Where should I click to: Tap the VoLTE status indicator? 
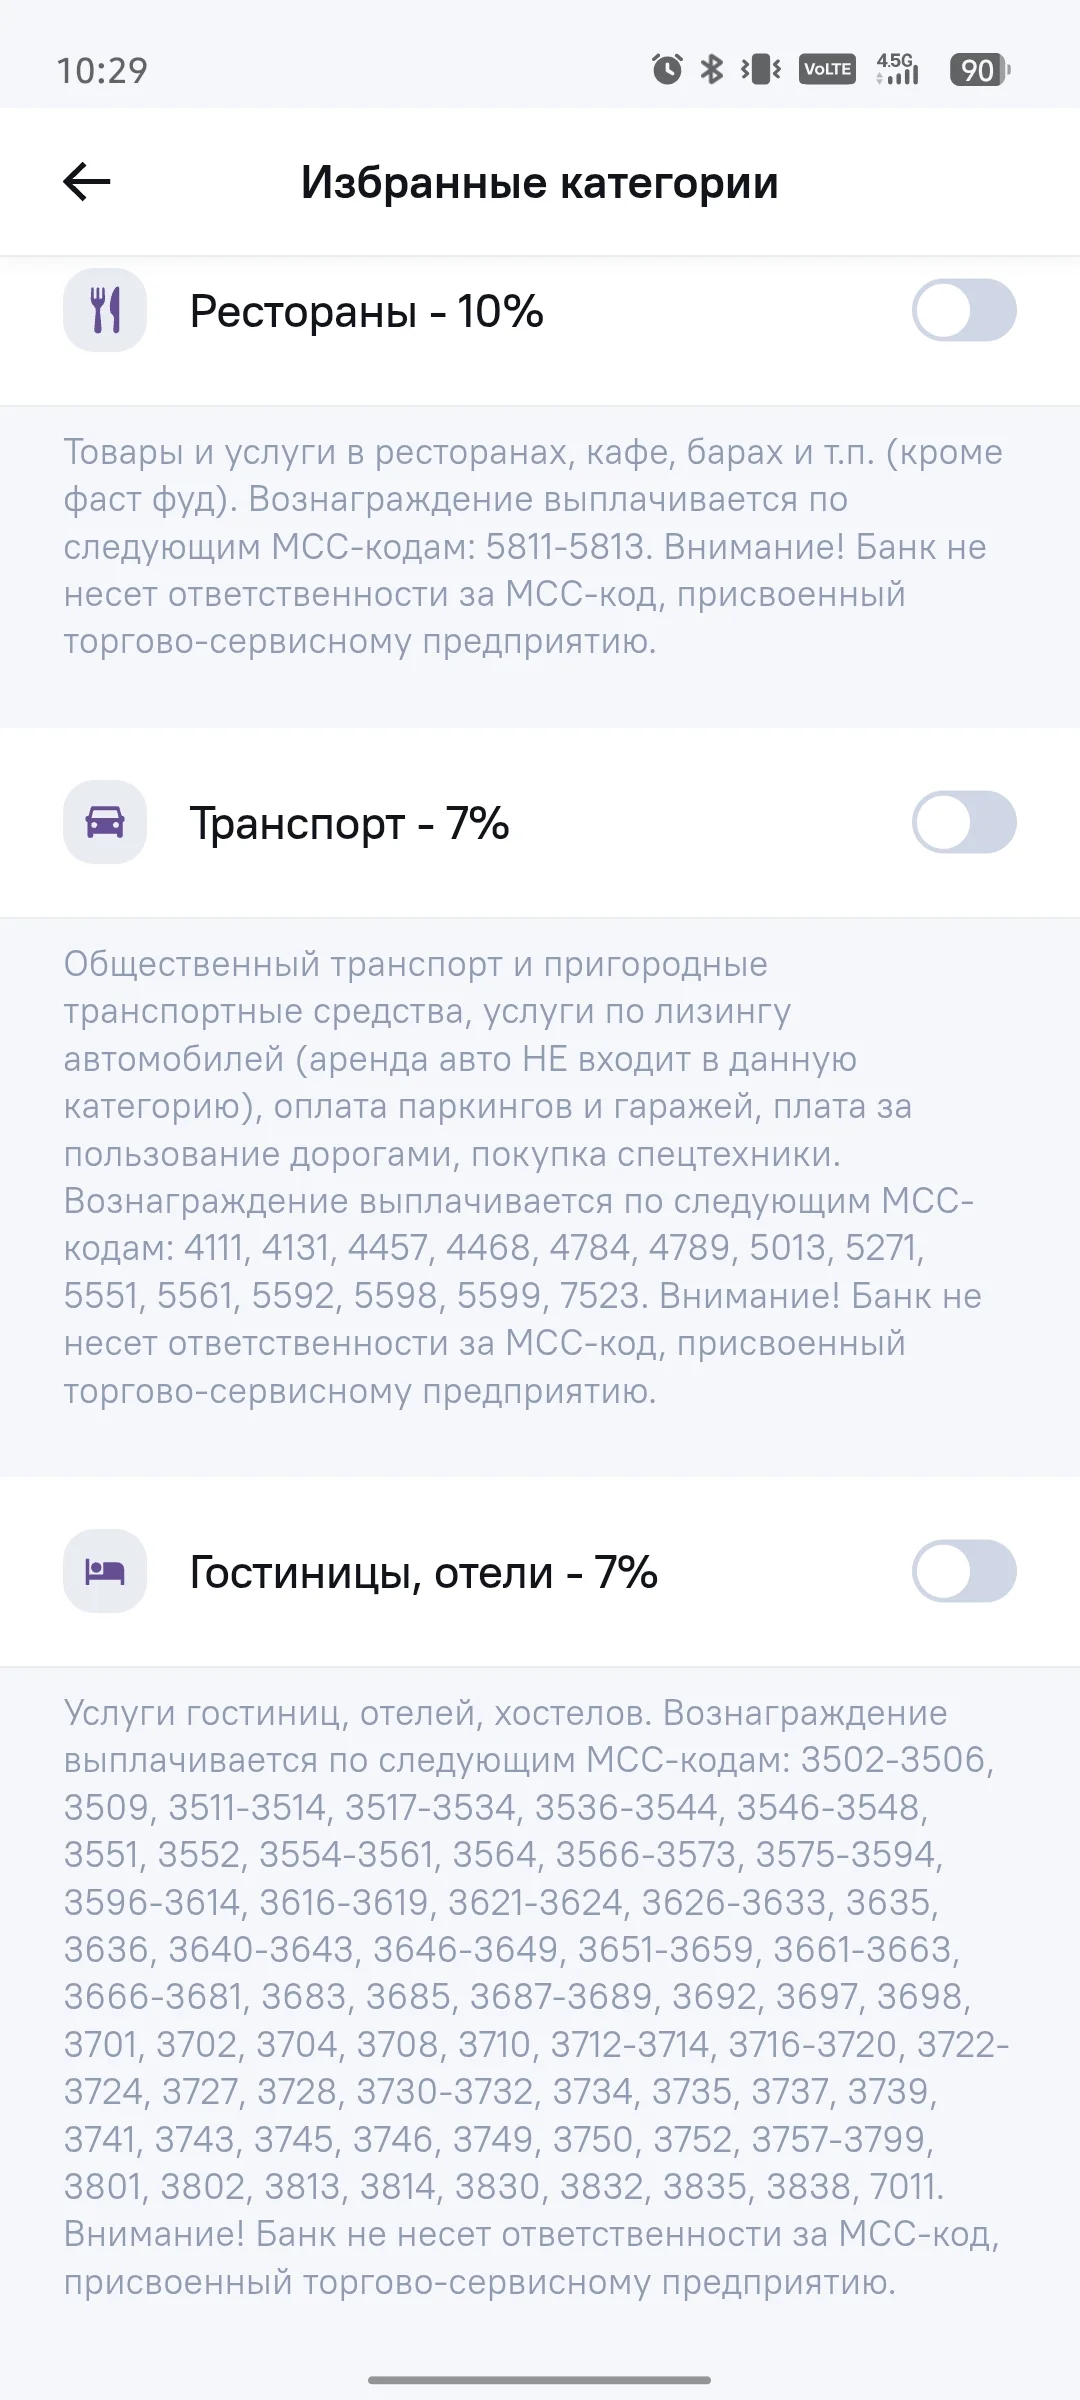pyautogui.click(x=827, y=69)
